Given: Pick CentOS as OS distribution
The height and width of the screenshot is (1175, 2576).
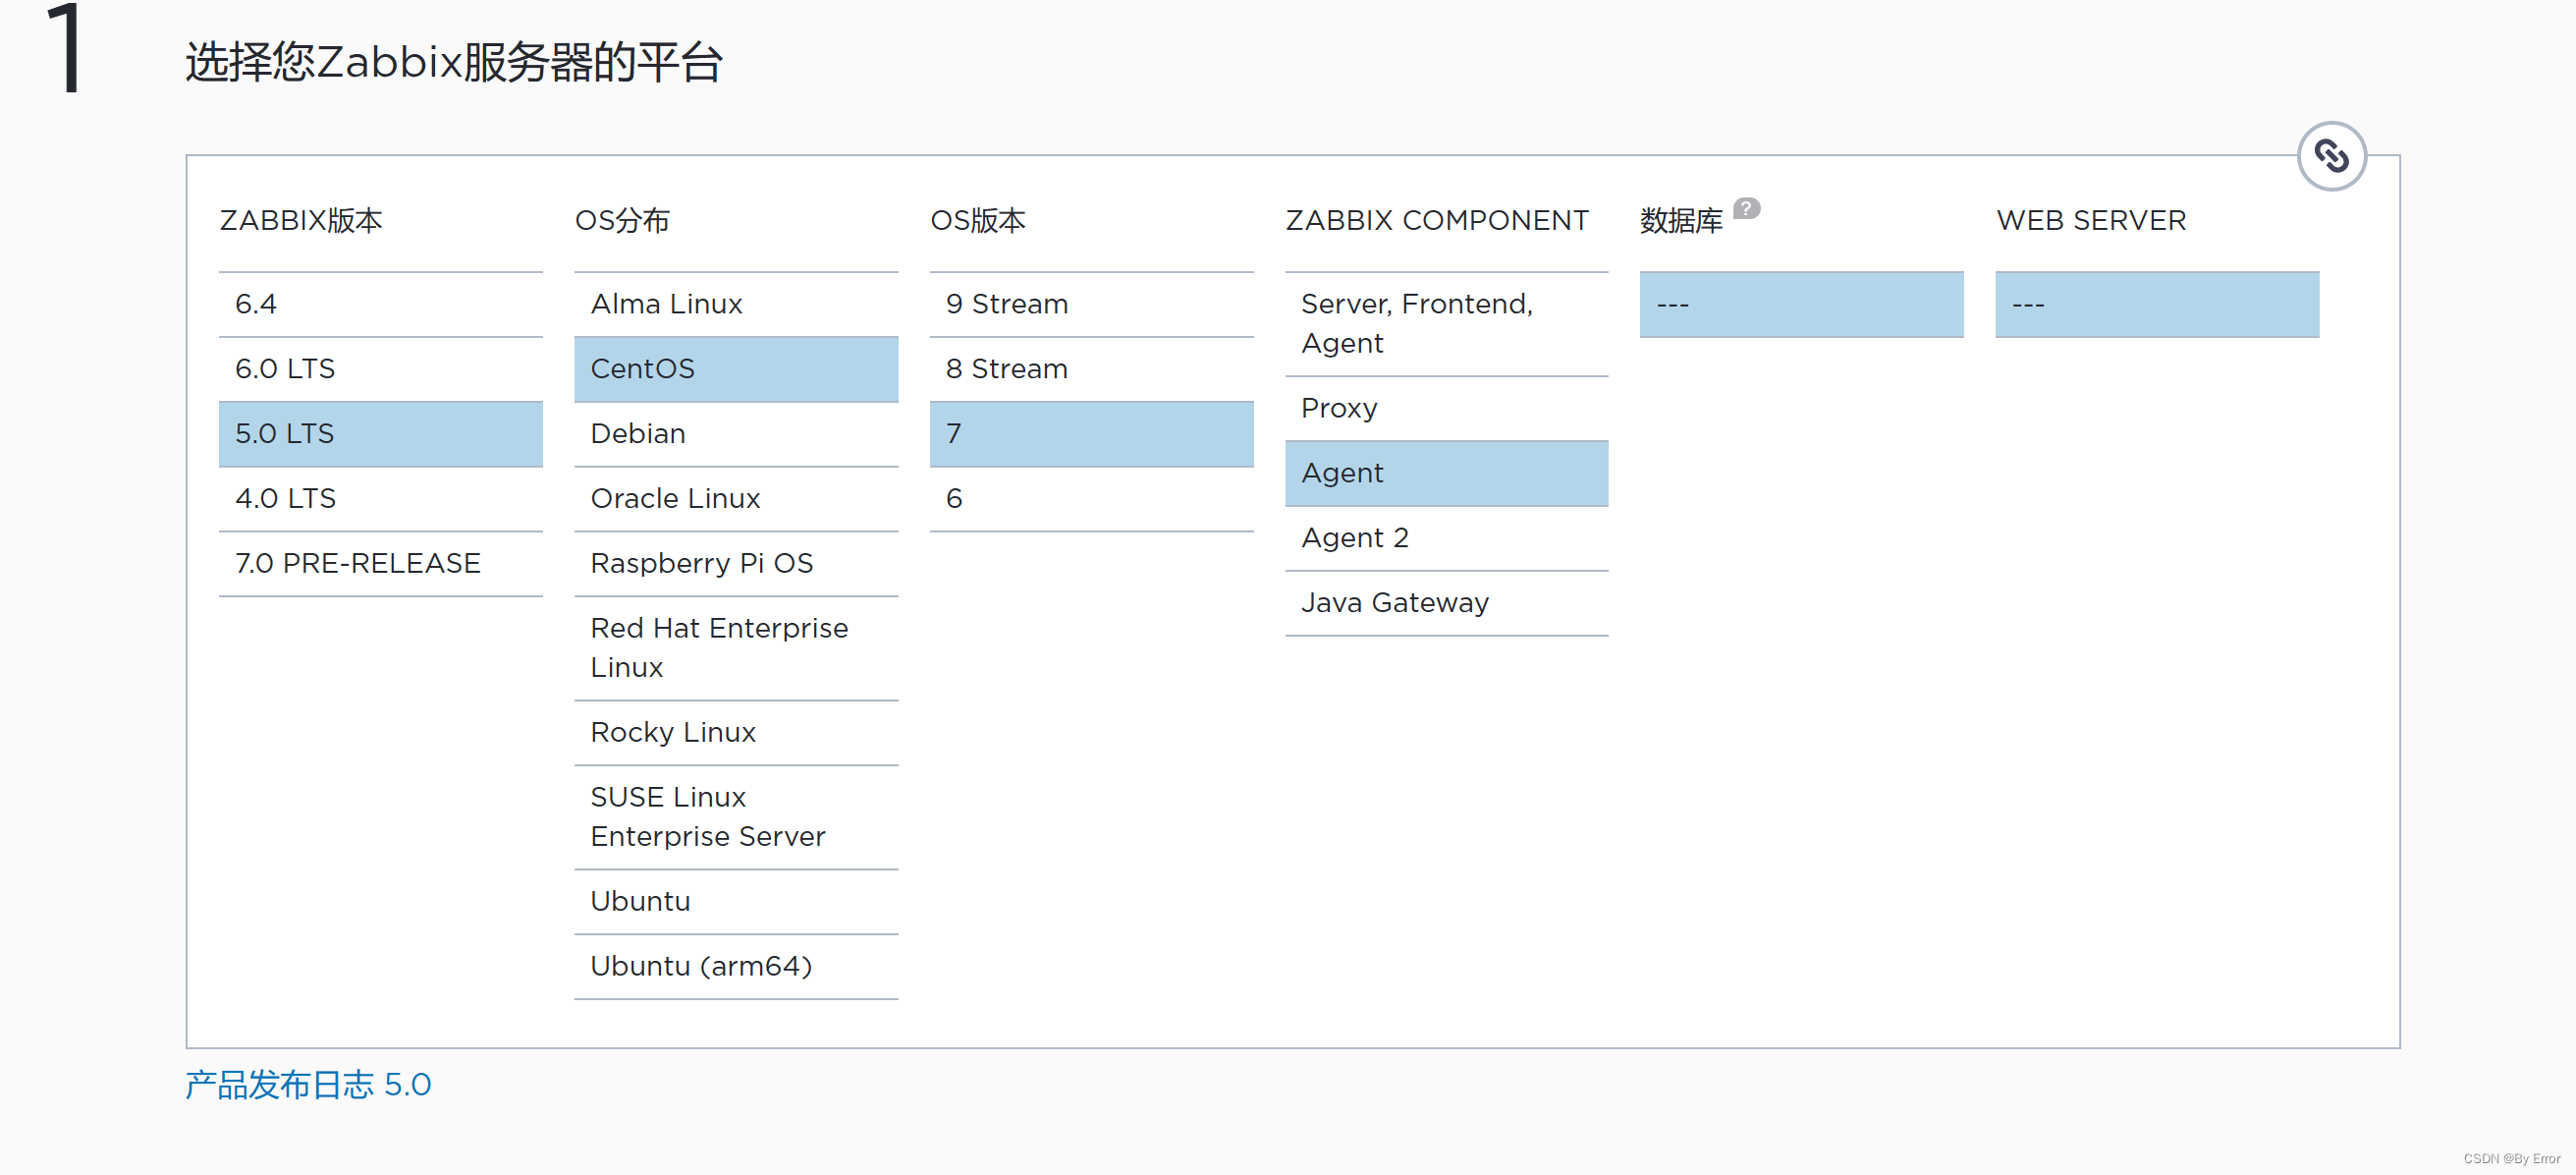Looking at the screenshot, I should [736, 369].
